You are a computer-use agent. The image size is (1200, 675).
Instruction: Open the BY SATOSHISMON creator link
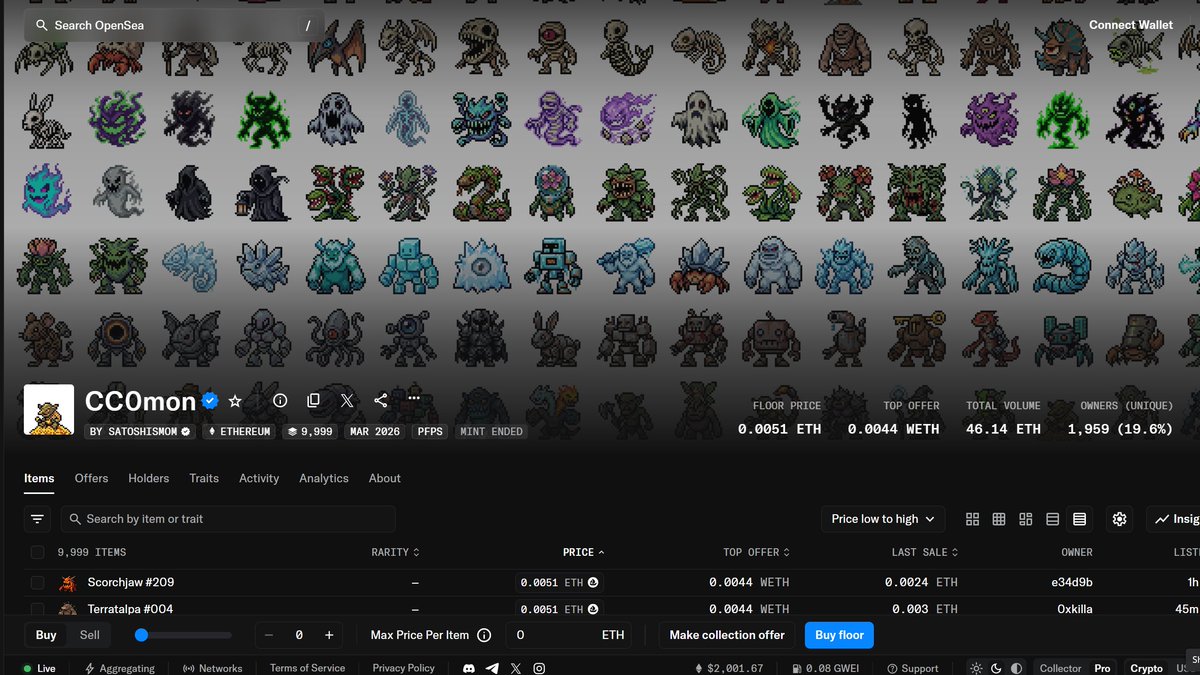pos(140,431)
